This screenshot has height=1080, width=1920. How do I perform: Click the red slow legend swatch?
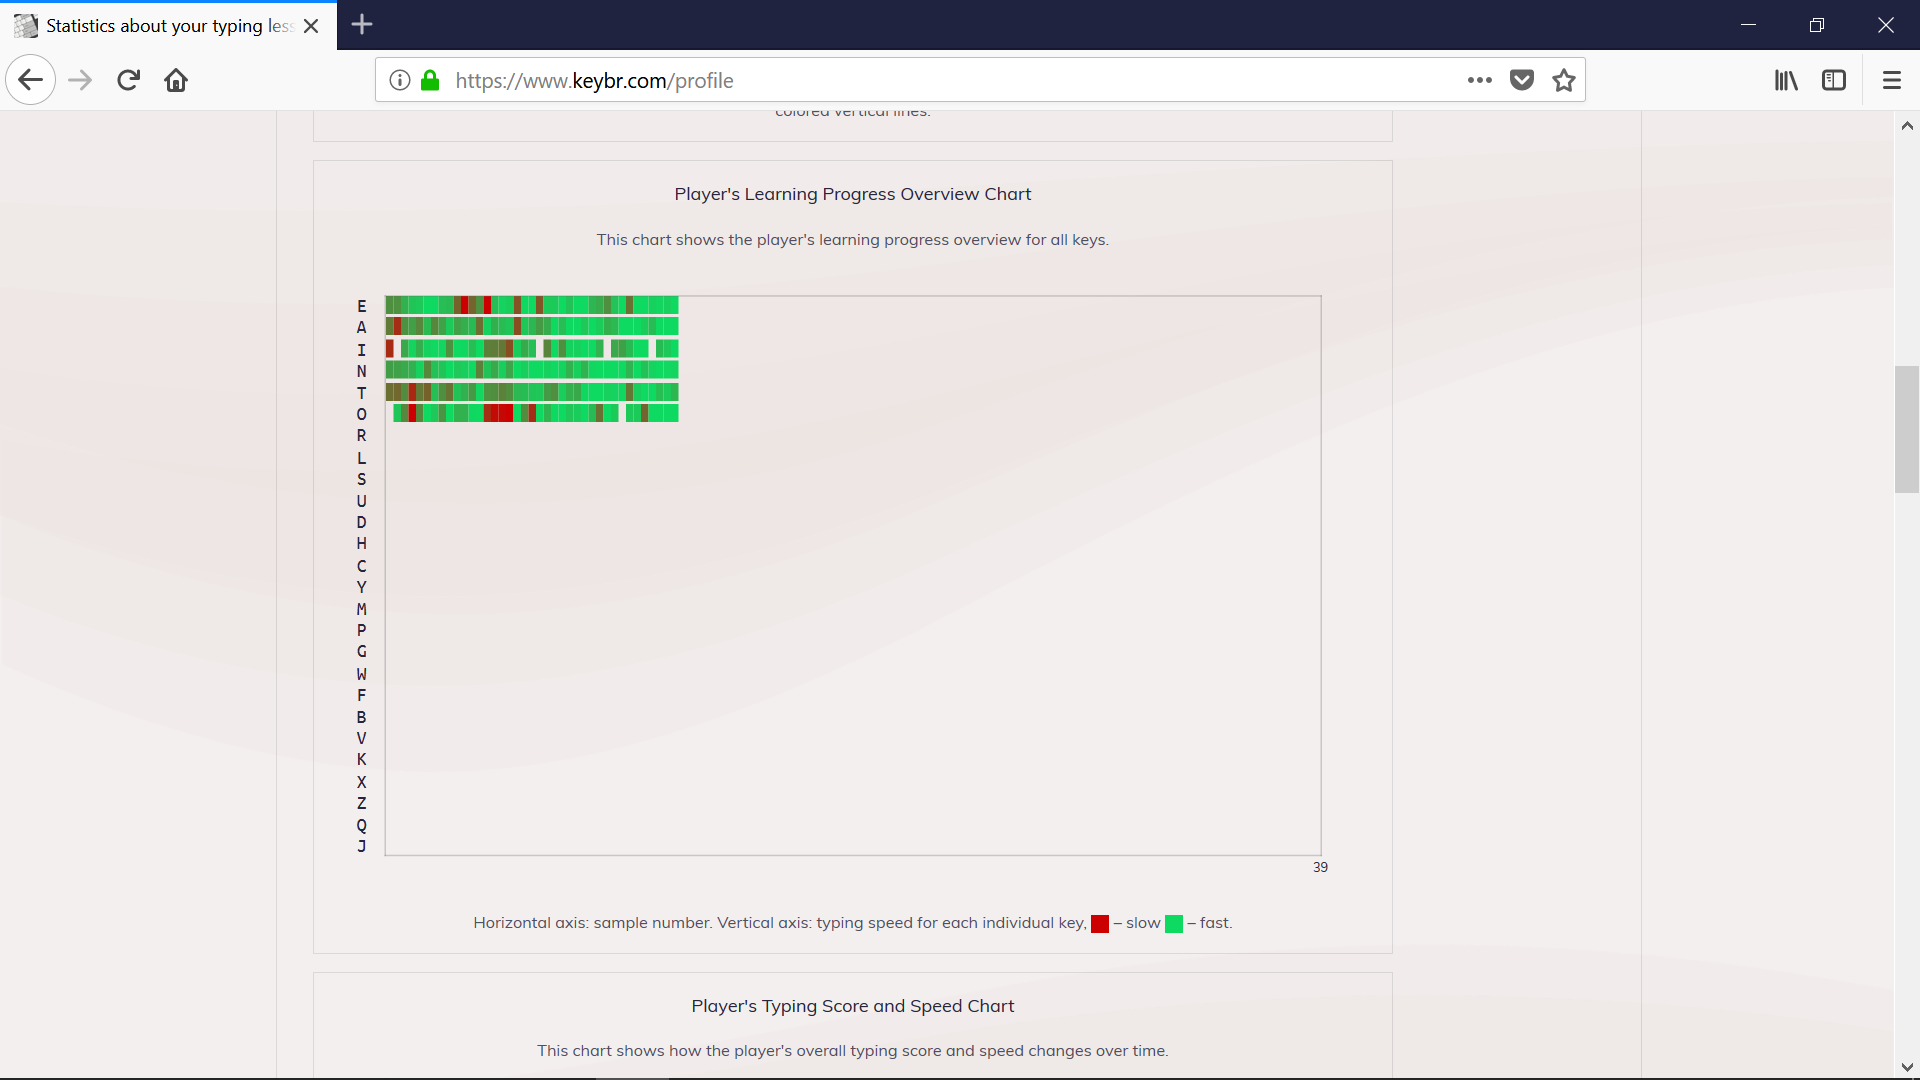(1100, 924)
